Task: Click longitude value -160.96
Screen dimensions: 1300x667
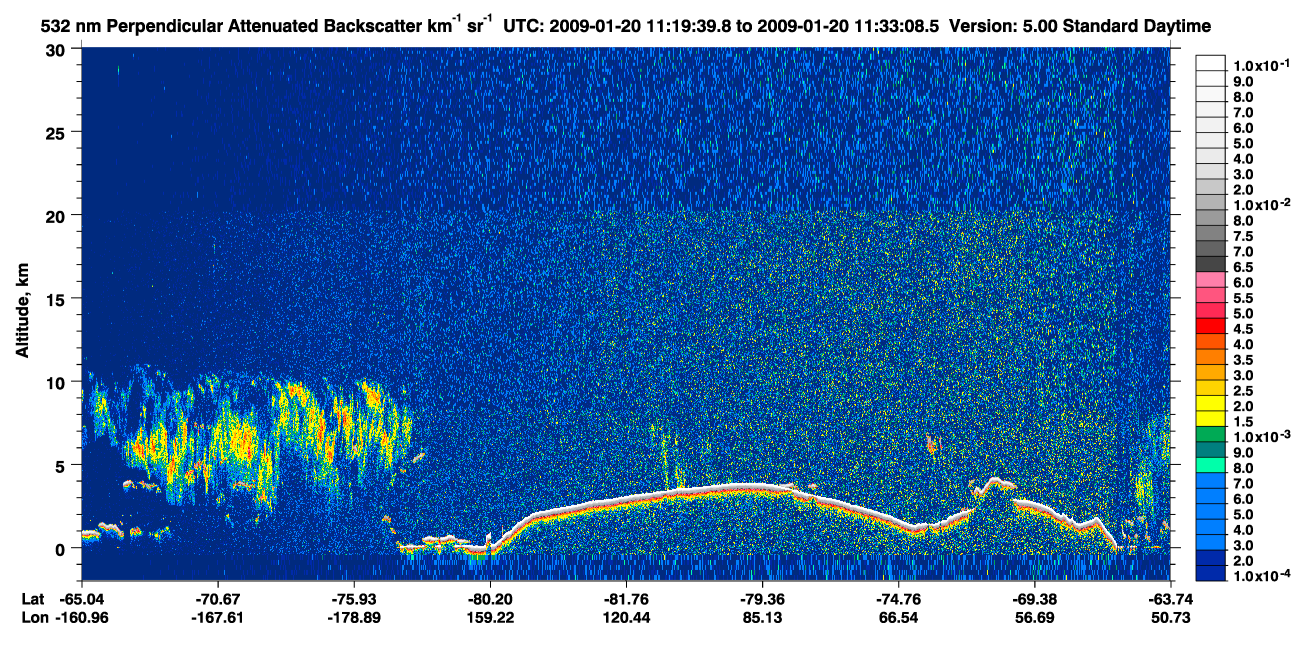Action: pyautogui.click(x=82, y=617)
